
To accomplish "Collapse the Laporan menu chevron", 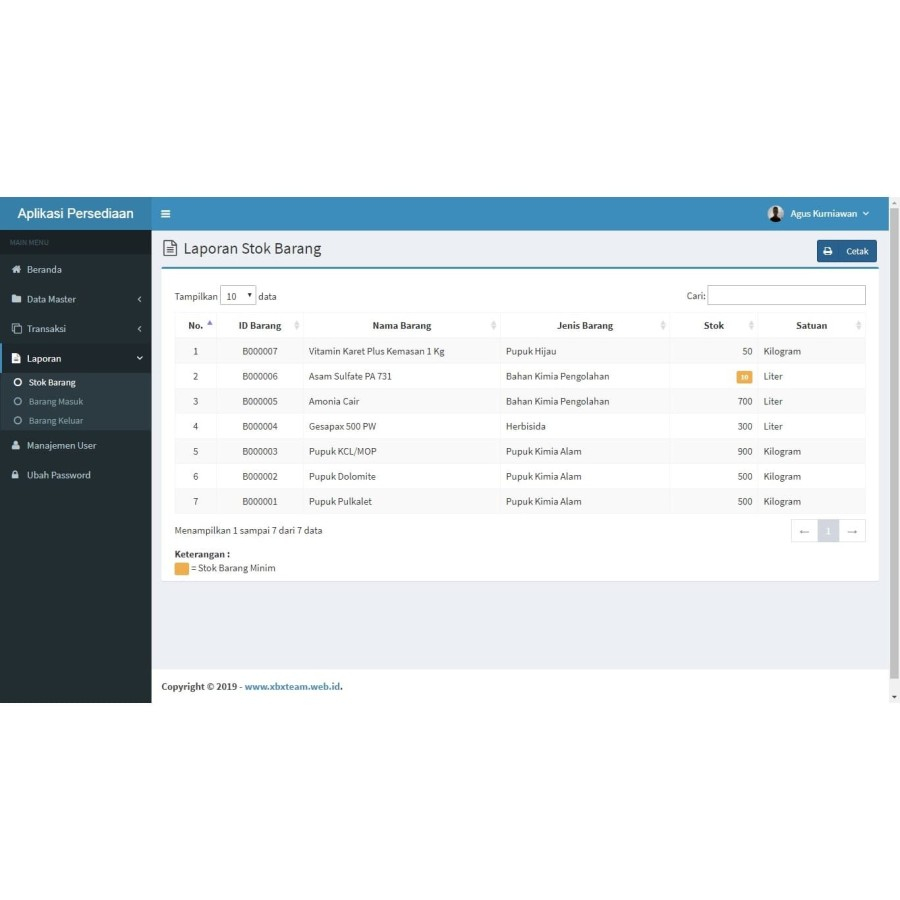I will coord(140,359).
